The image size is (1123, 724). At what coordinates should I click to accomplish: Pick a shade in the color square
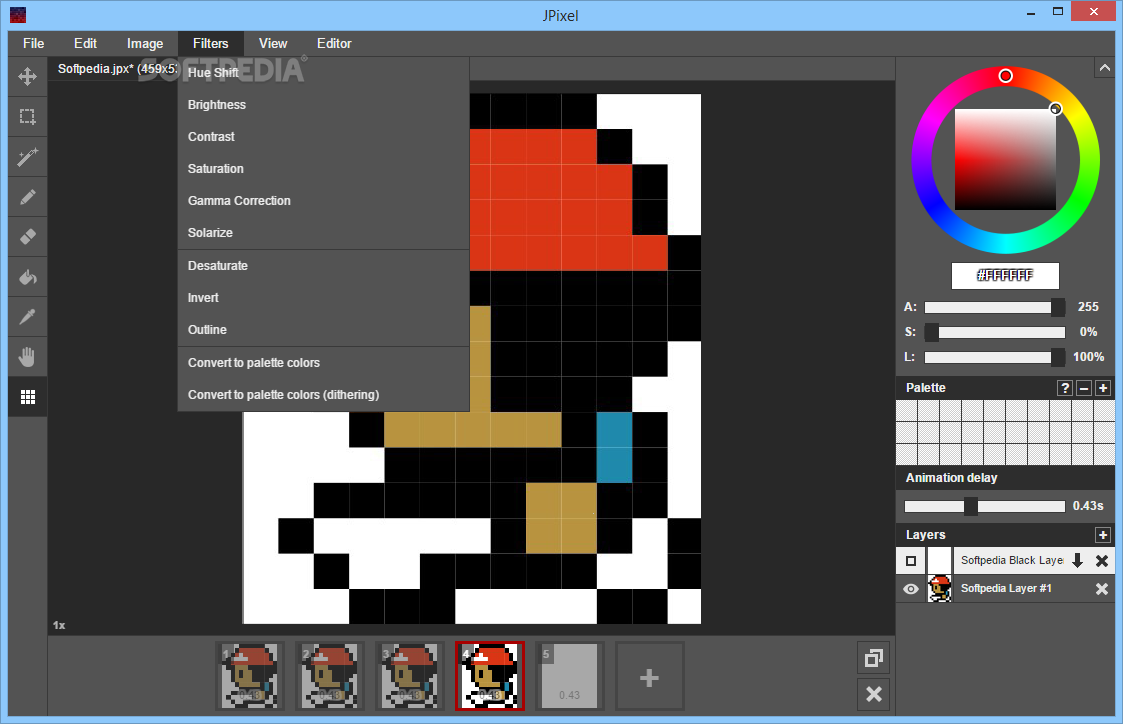pos(1005,160)
